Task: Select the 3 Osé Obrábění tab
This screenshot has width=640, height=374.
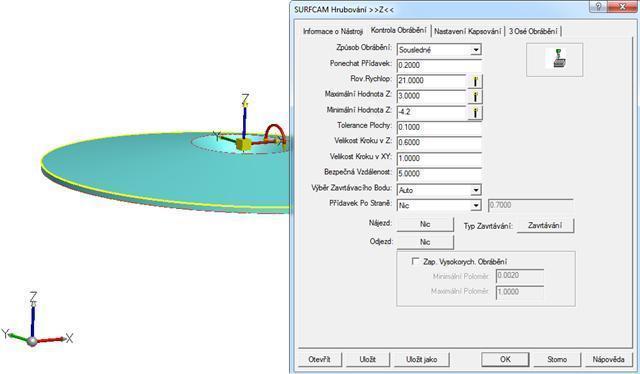Action: point(533,31)
